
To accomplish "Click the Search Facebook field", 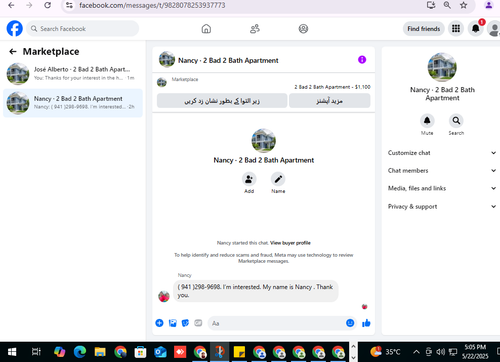I will click(82, 29).
